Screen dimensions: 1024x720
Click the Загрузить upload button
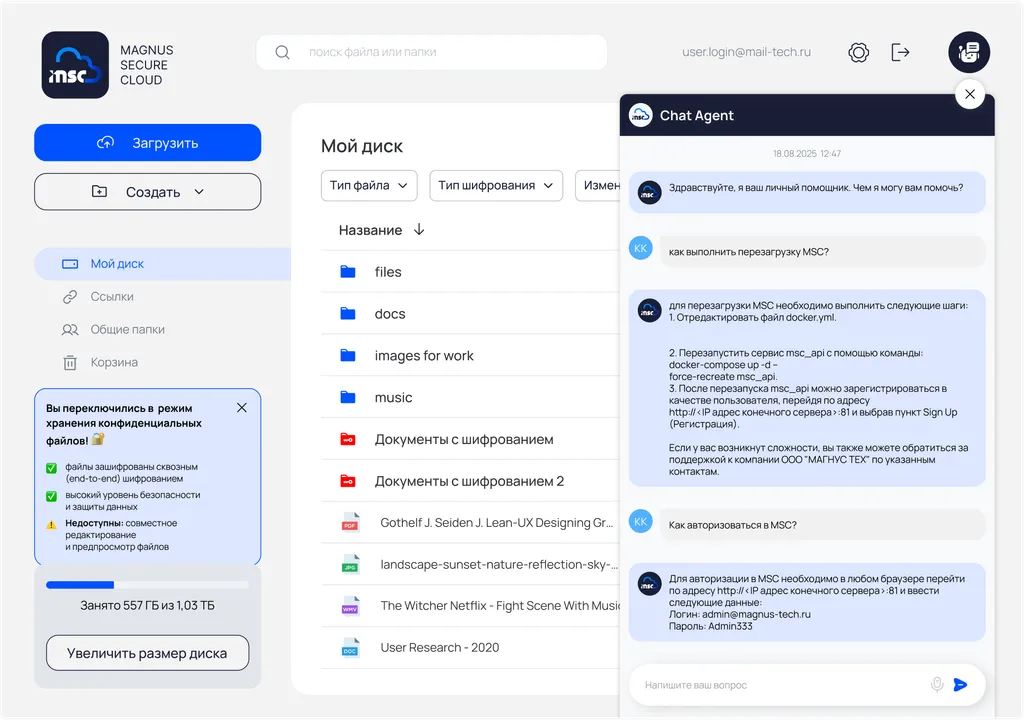(147, 142)
